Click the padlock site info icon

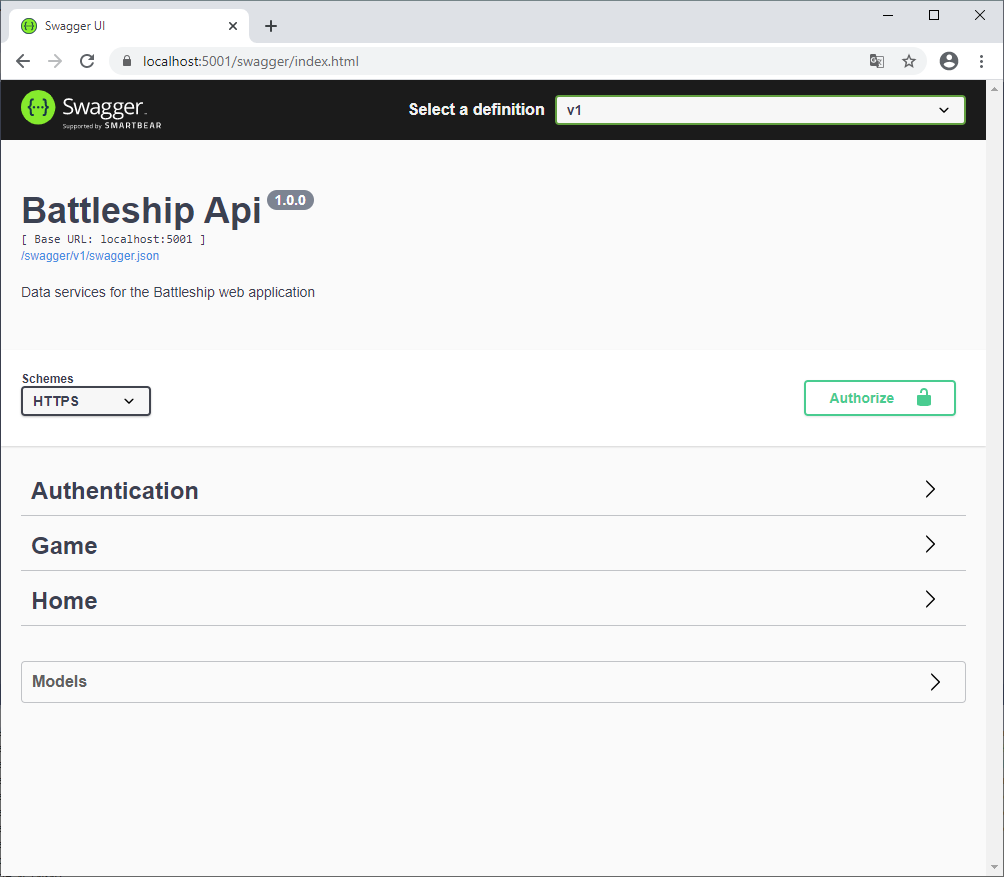pos(127,61)
